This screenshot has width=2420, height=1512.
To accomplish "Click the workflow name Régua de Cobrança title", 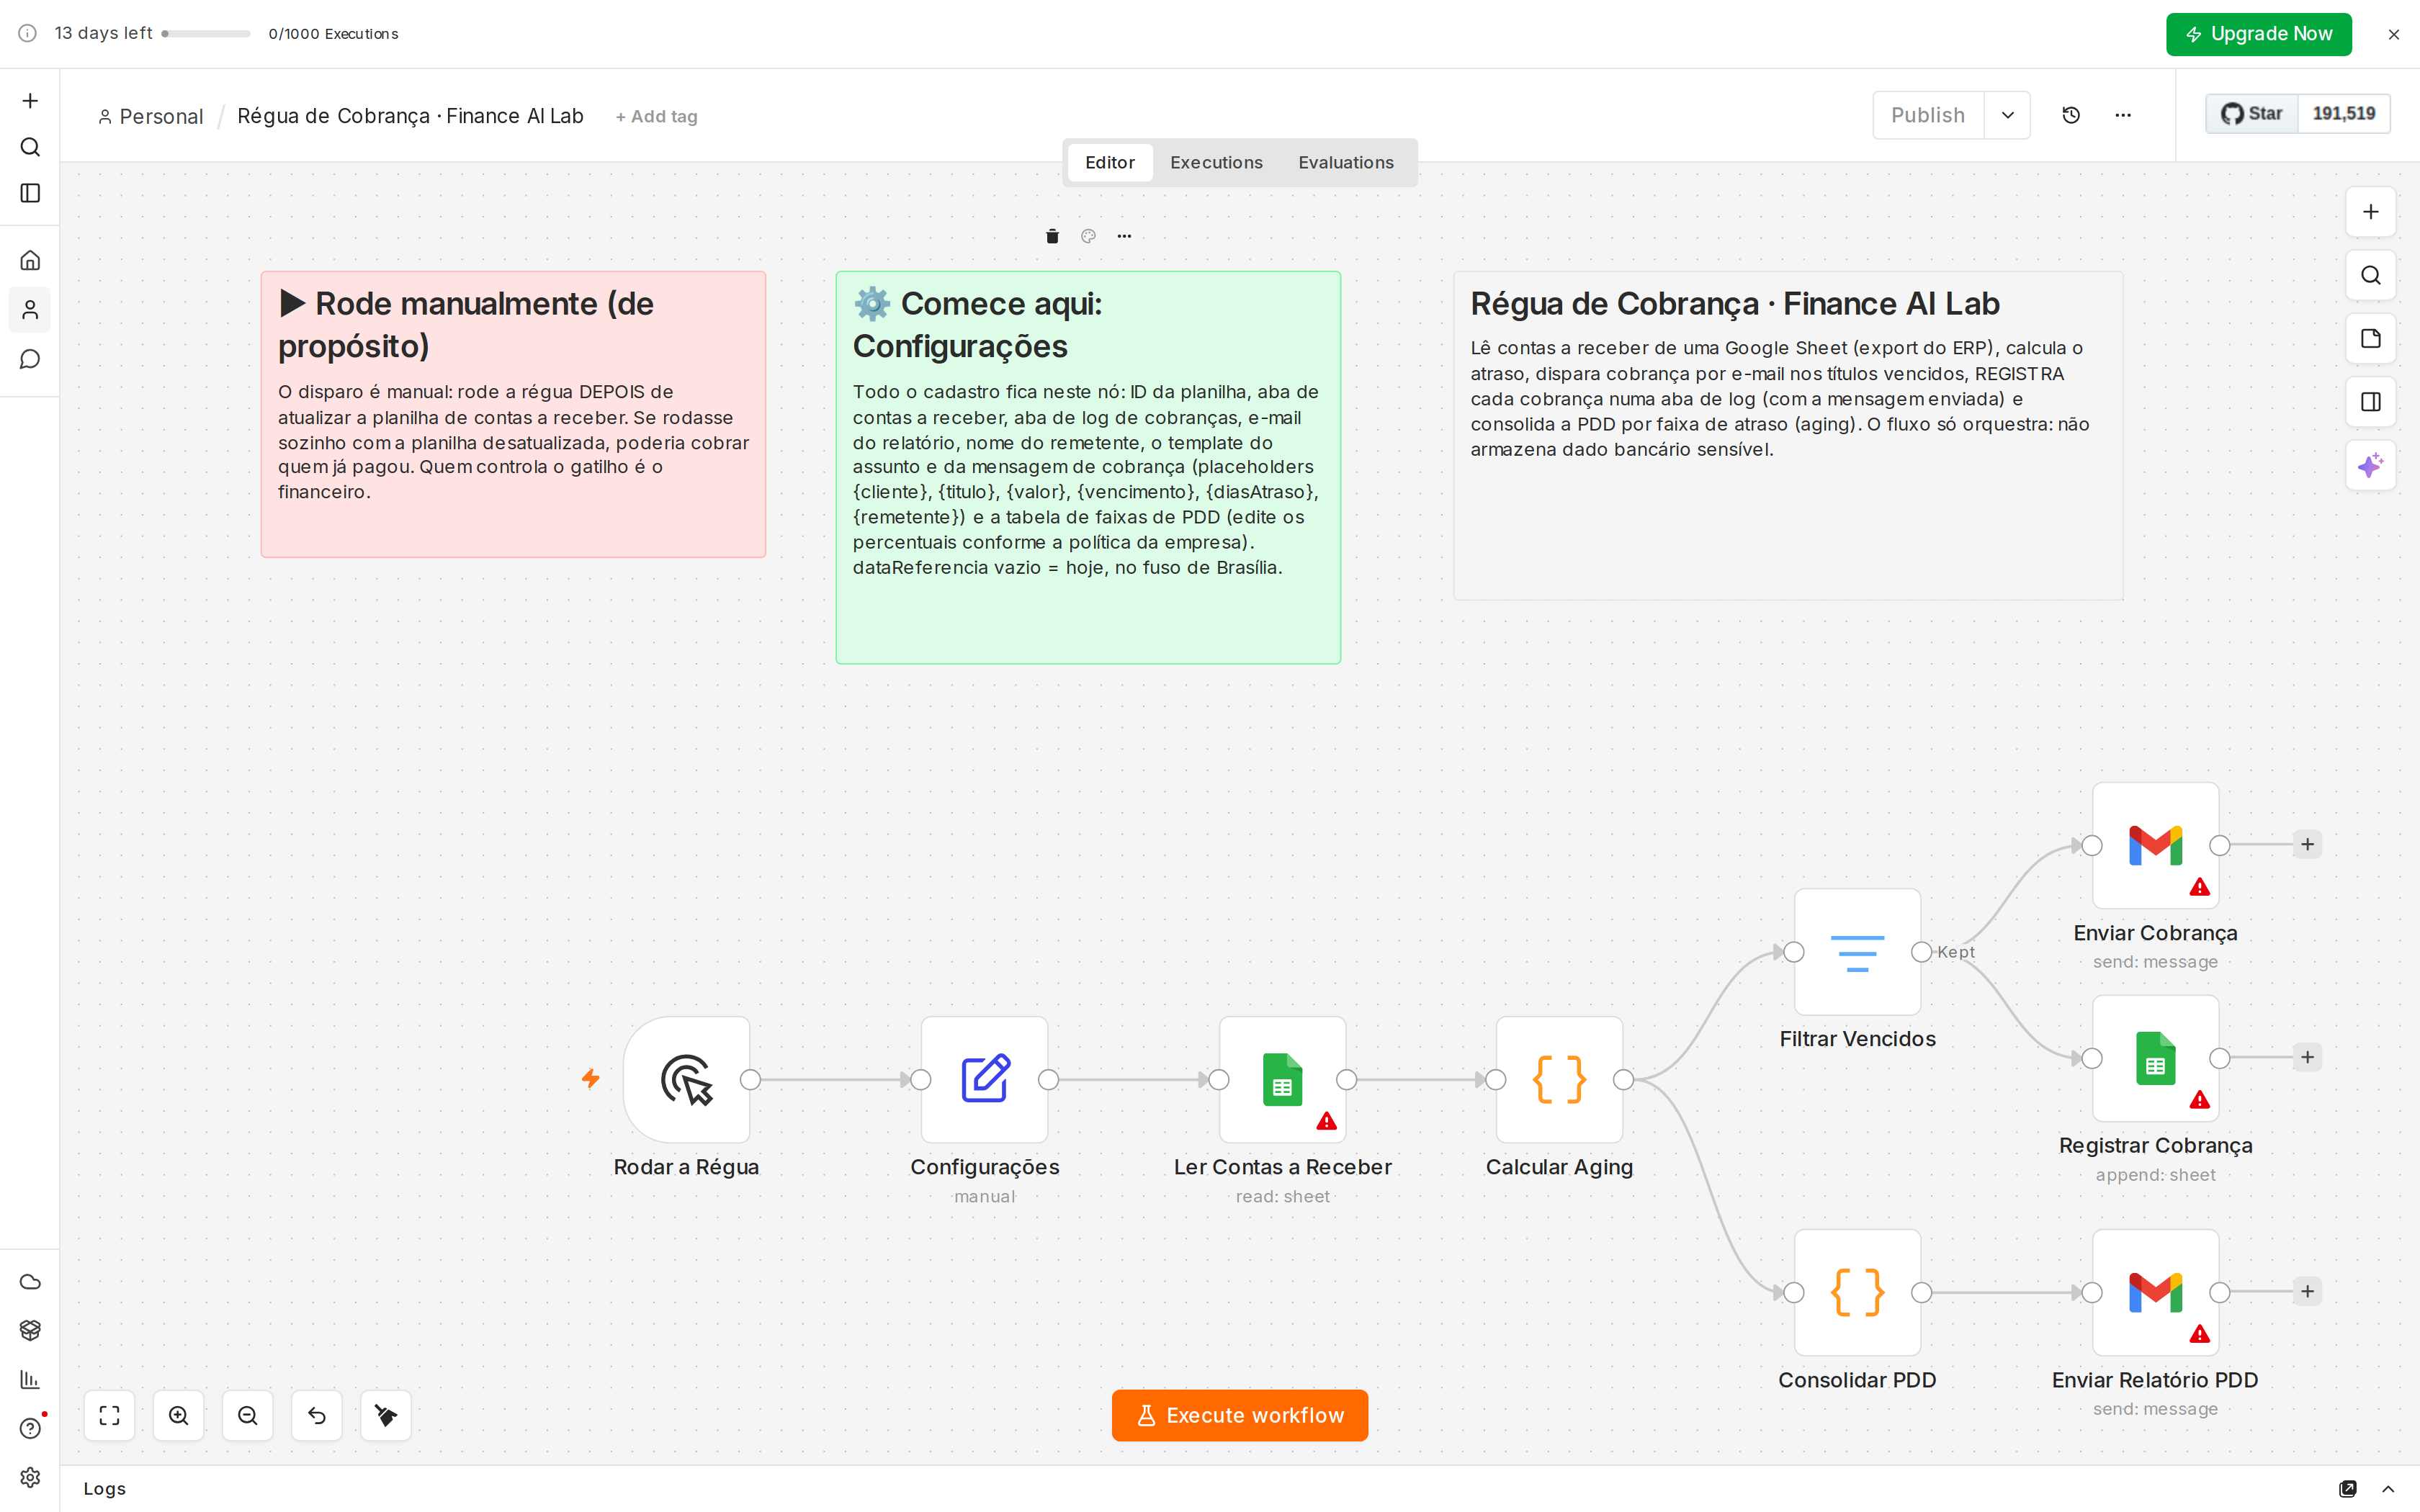I will click(x=410, y=116).
